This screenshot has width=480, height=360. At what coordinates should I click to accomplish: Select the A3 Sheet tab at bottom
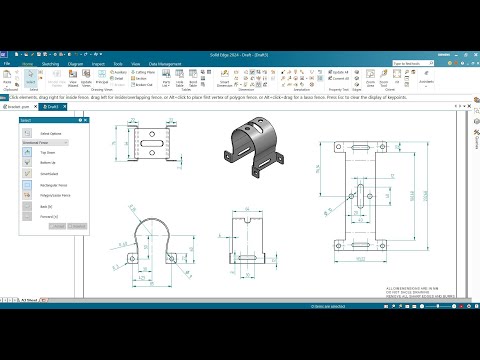[x=29, y=300]
